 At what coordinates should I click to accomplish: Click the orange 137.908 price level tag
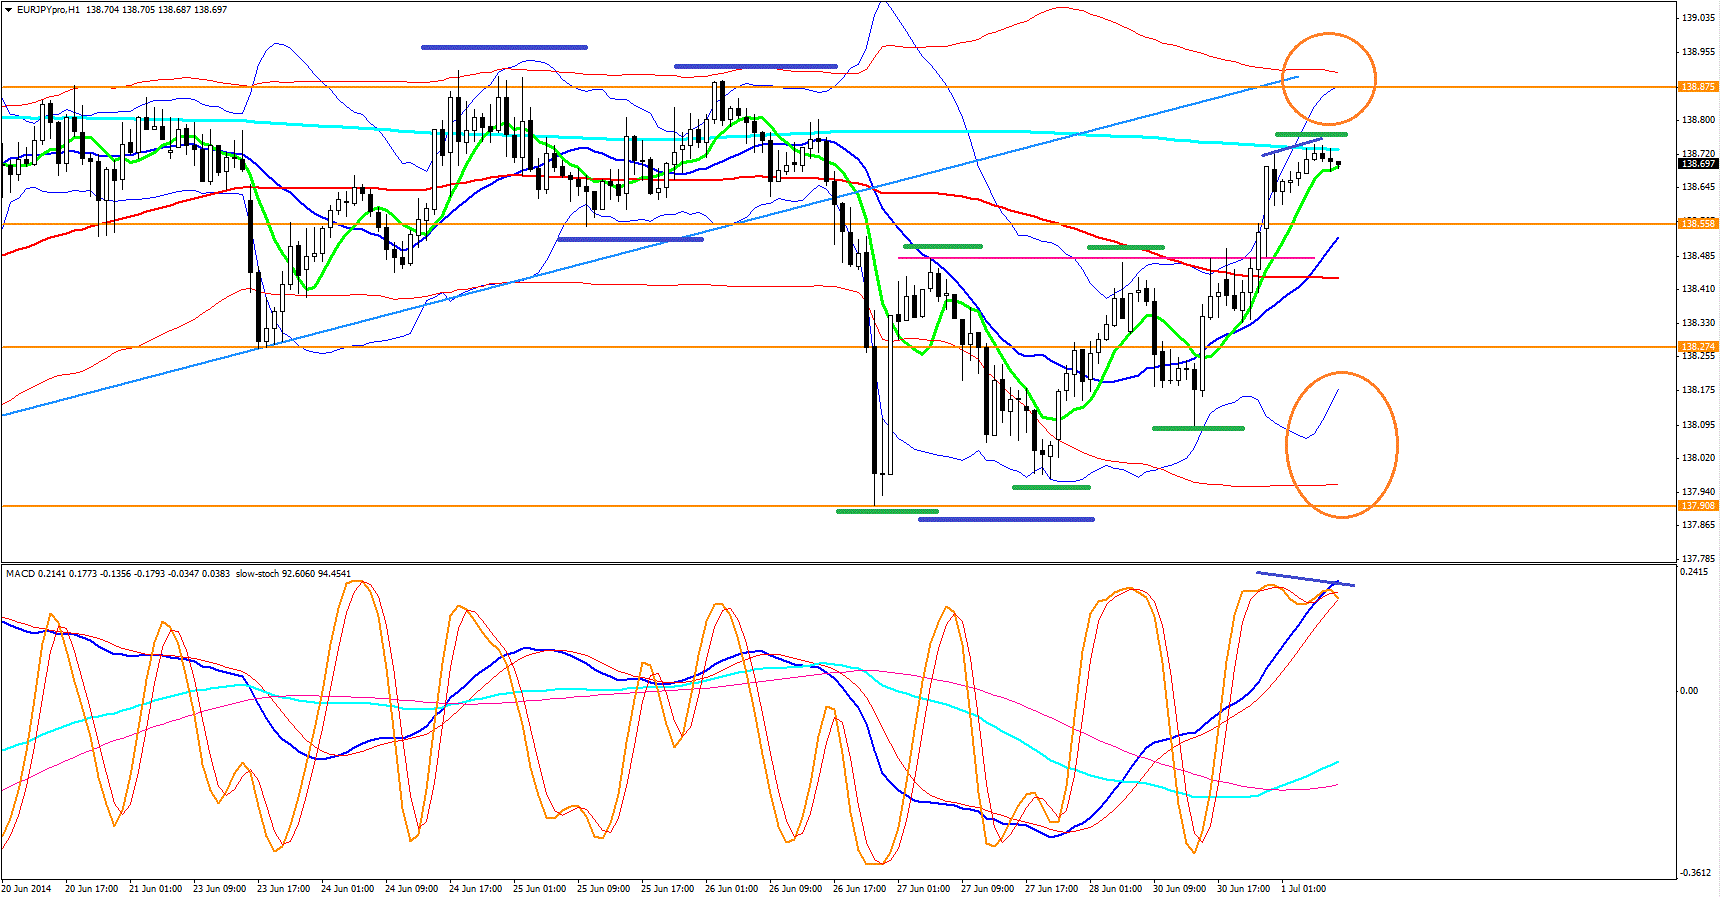point(1697,506)
